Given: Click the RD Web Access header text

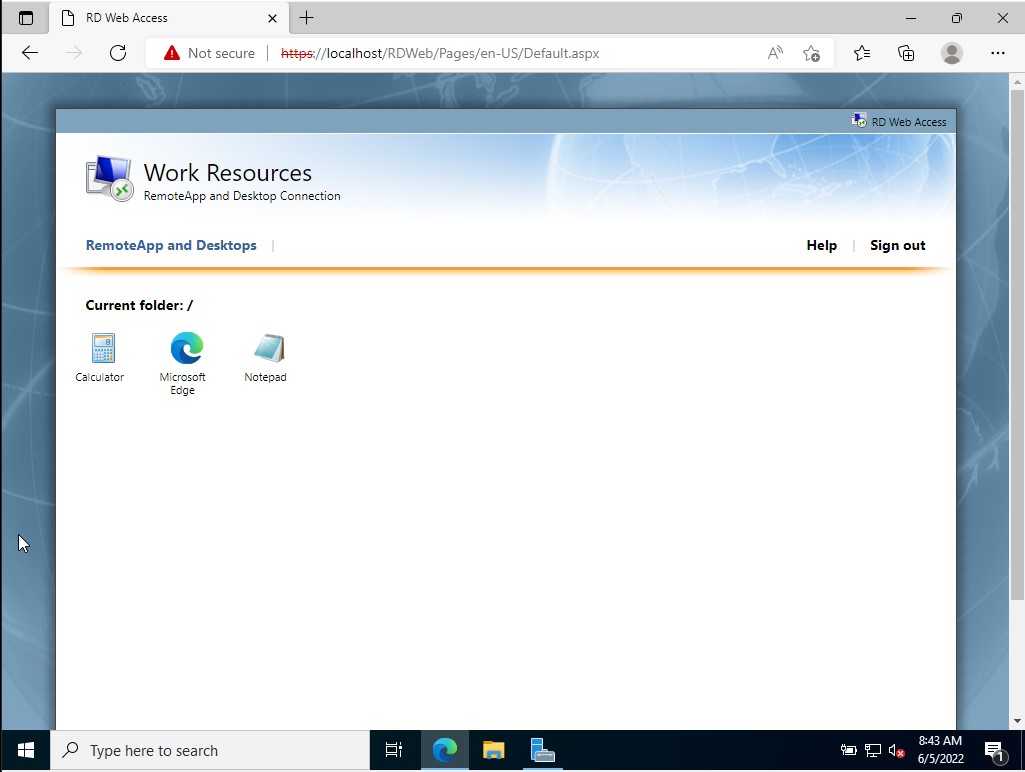Looking at the screenshot, I should (909, 122).
